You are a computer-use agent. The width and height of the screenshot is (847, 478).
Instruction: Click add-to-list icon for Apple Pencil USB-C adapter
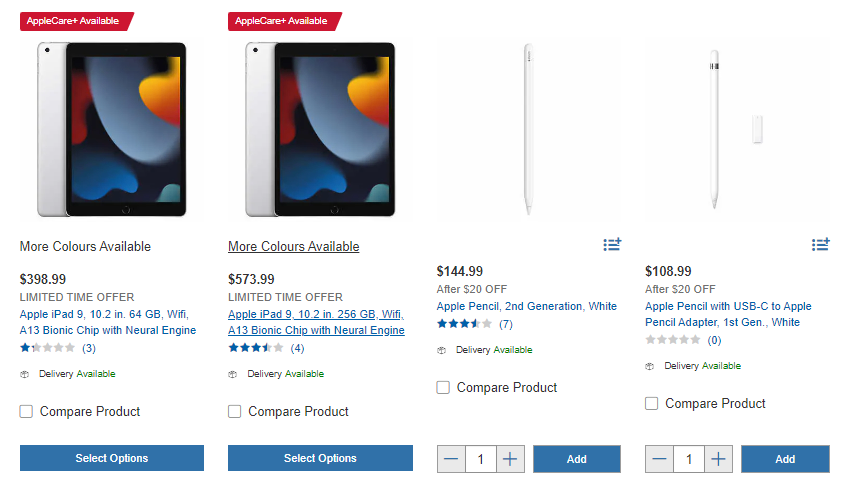pos(821,244)
